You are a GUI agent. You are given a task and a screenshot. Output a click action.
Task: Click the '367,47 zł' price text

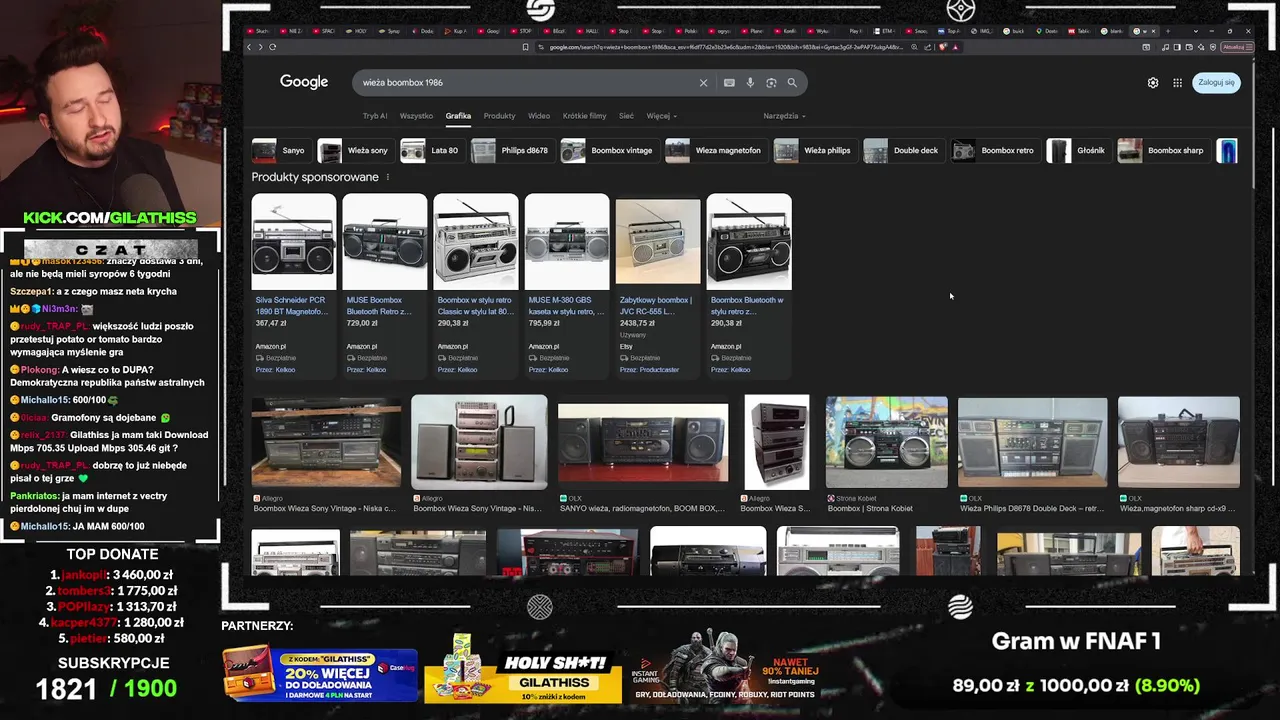click(x=271, y=323)
